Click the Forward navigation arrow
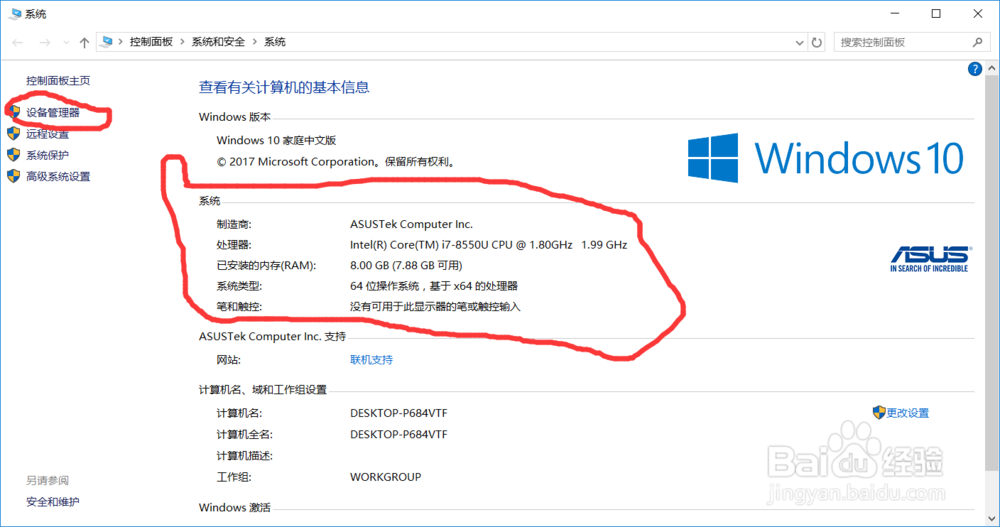This screenshot has width=1000, height=527. pos(45,42)
